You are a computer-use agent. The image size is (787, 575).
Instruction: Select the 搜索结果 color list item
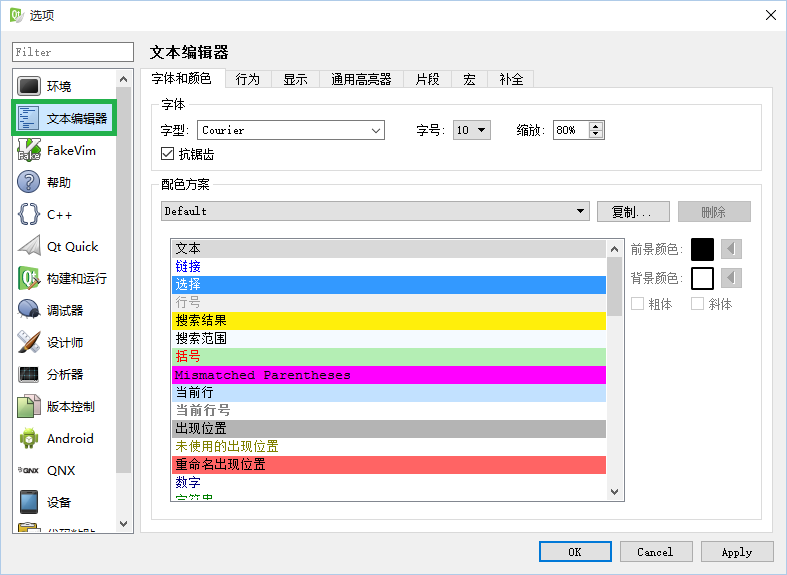388,321
